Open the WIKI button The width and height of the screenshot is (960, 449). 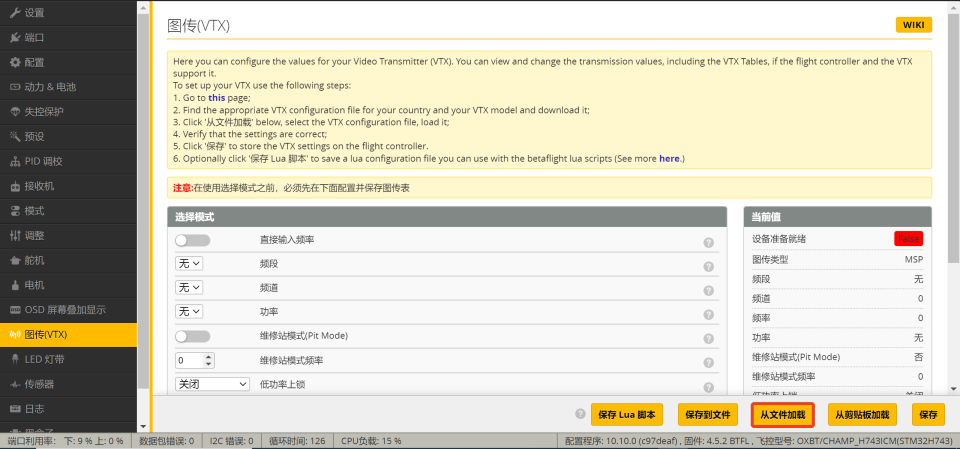[x=913, y=25]
